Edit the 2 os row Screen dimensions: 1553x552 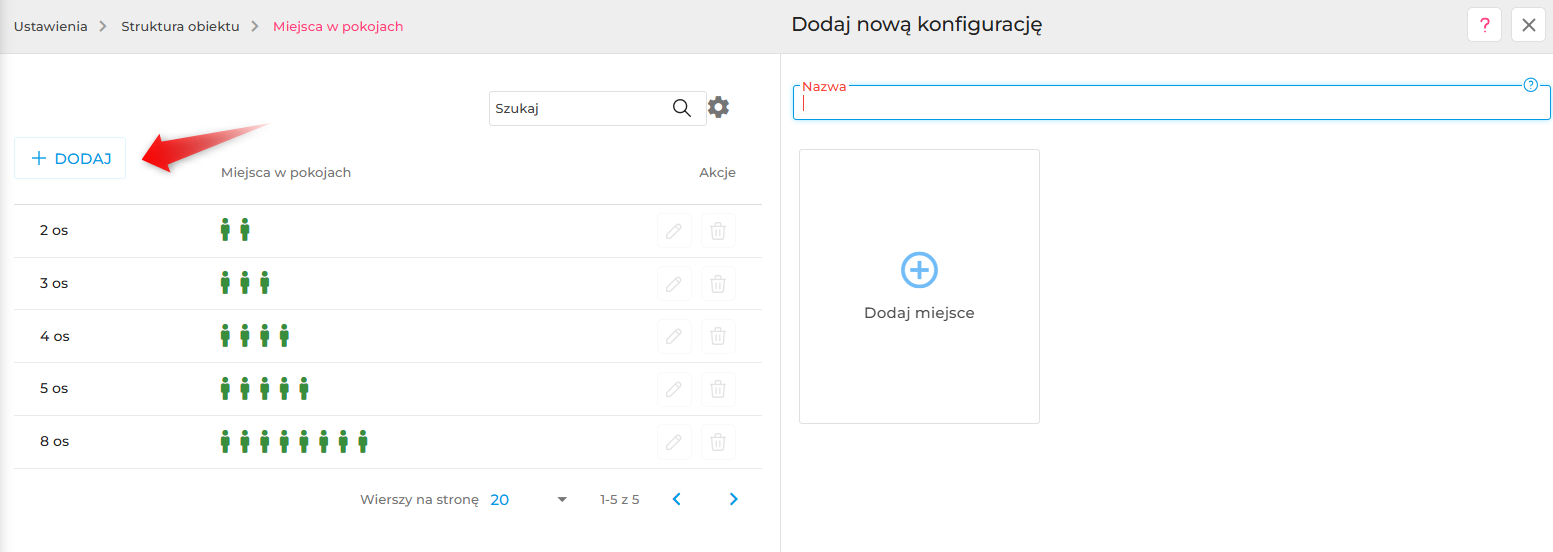coord(674,231)
